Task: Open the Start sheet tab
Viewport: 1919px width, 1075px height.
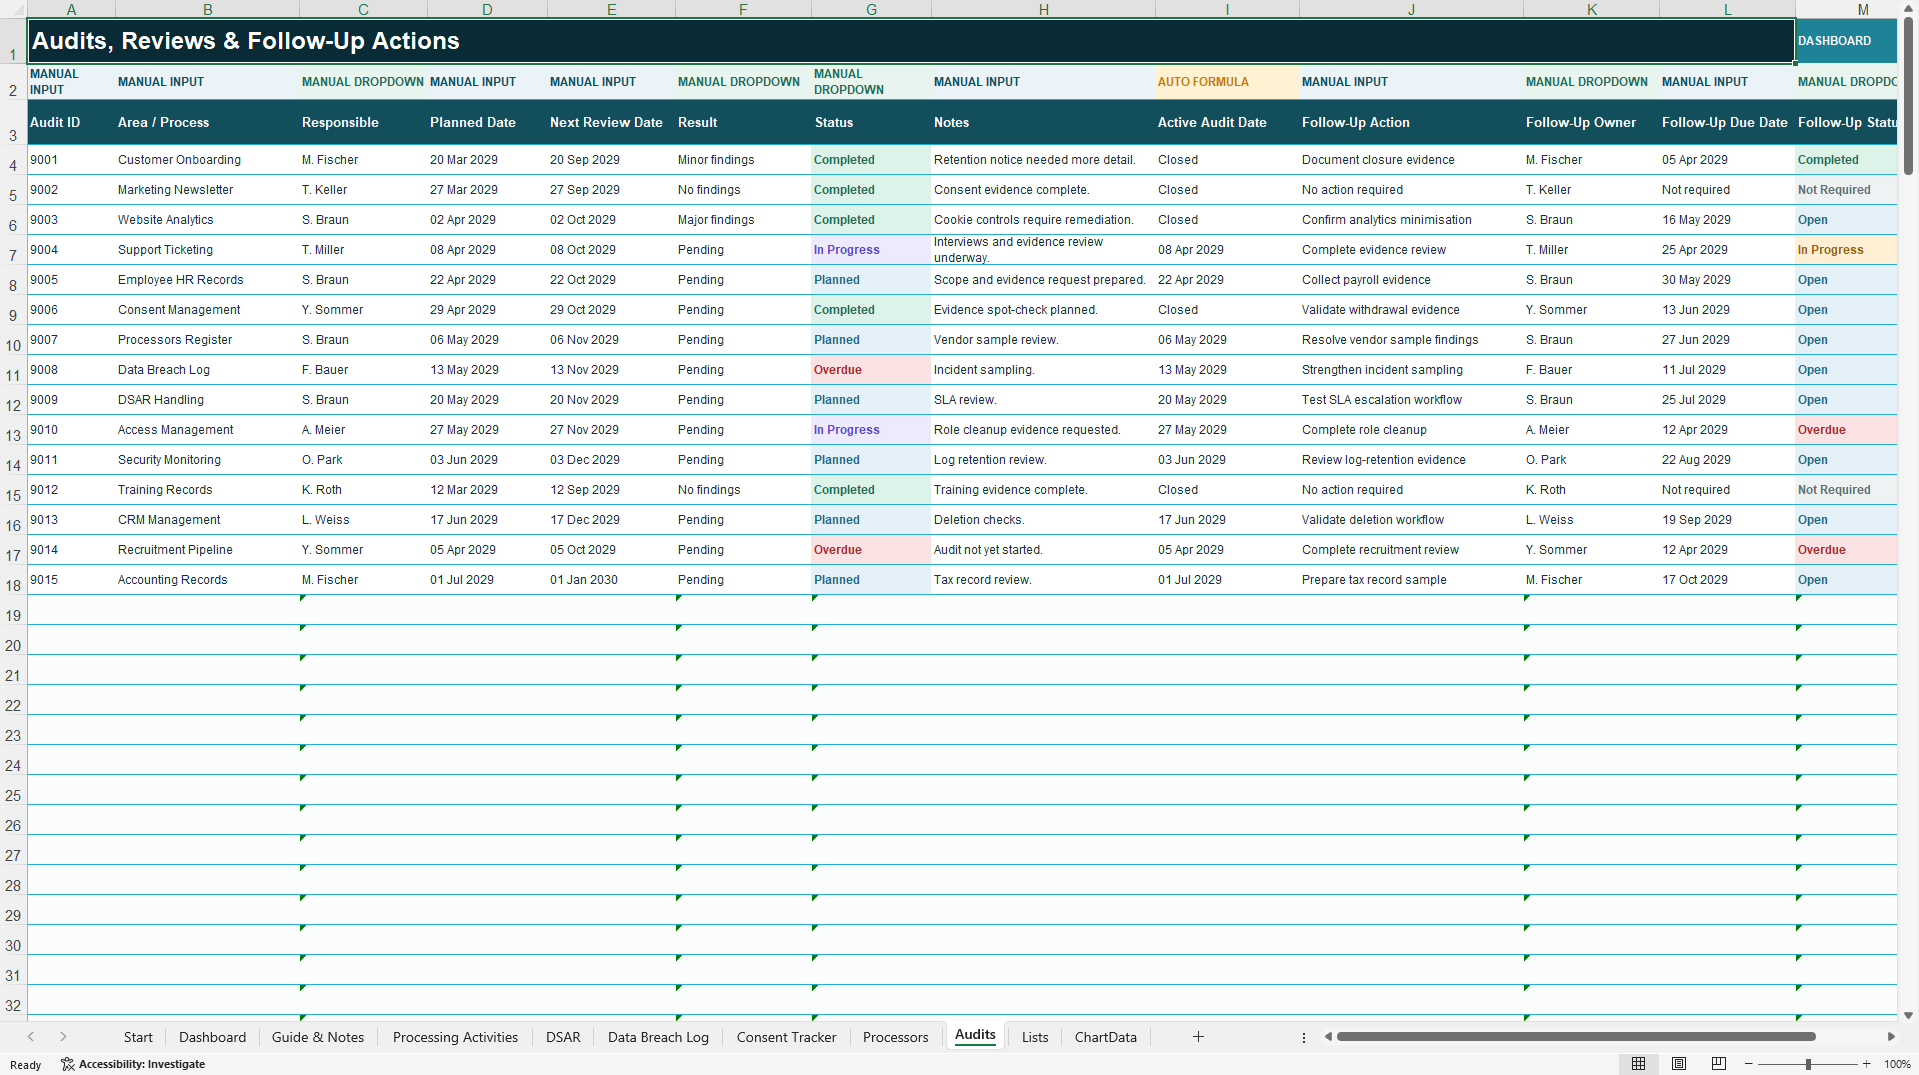Action: (x=138, y=1037)
